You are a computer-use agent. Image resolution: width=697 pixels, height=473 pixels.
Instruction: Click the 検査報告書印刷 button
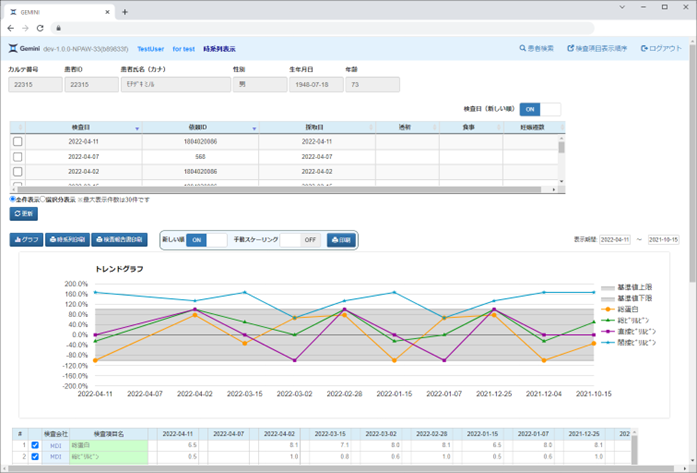119,240
